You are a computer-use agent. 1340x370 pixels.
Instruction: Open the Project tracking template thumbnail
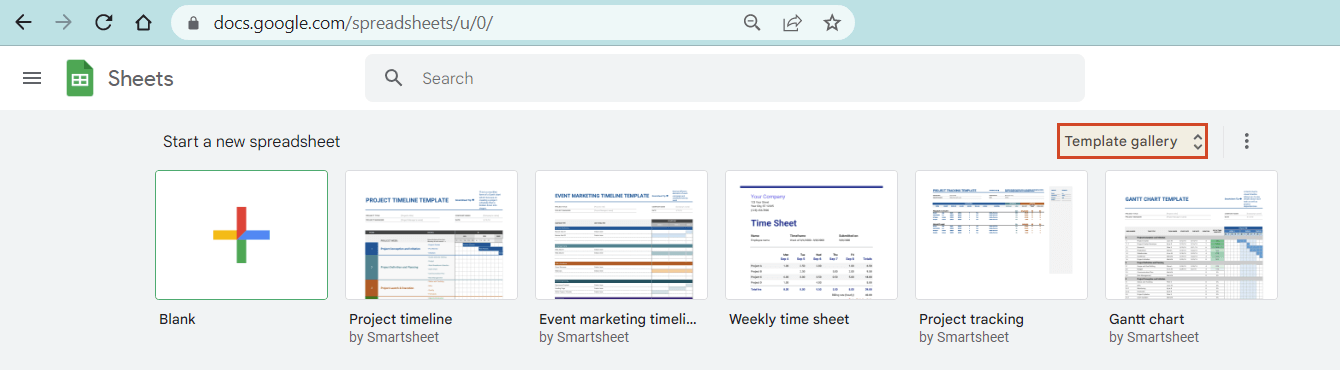click(1001, 235)
